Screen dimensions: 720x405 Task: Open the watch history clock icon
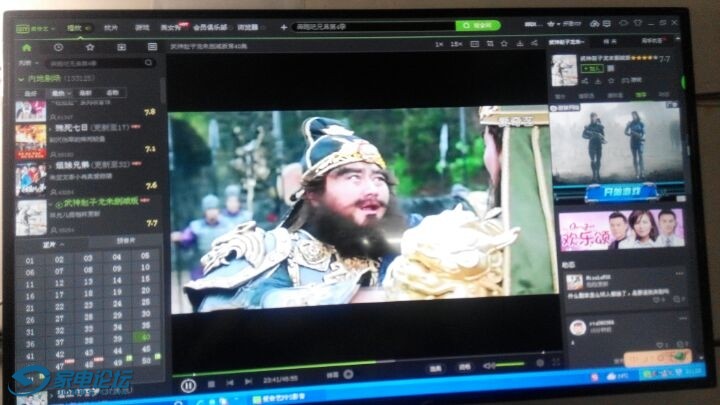point(58,47)
